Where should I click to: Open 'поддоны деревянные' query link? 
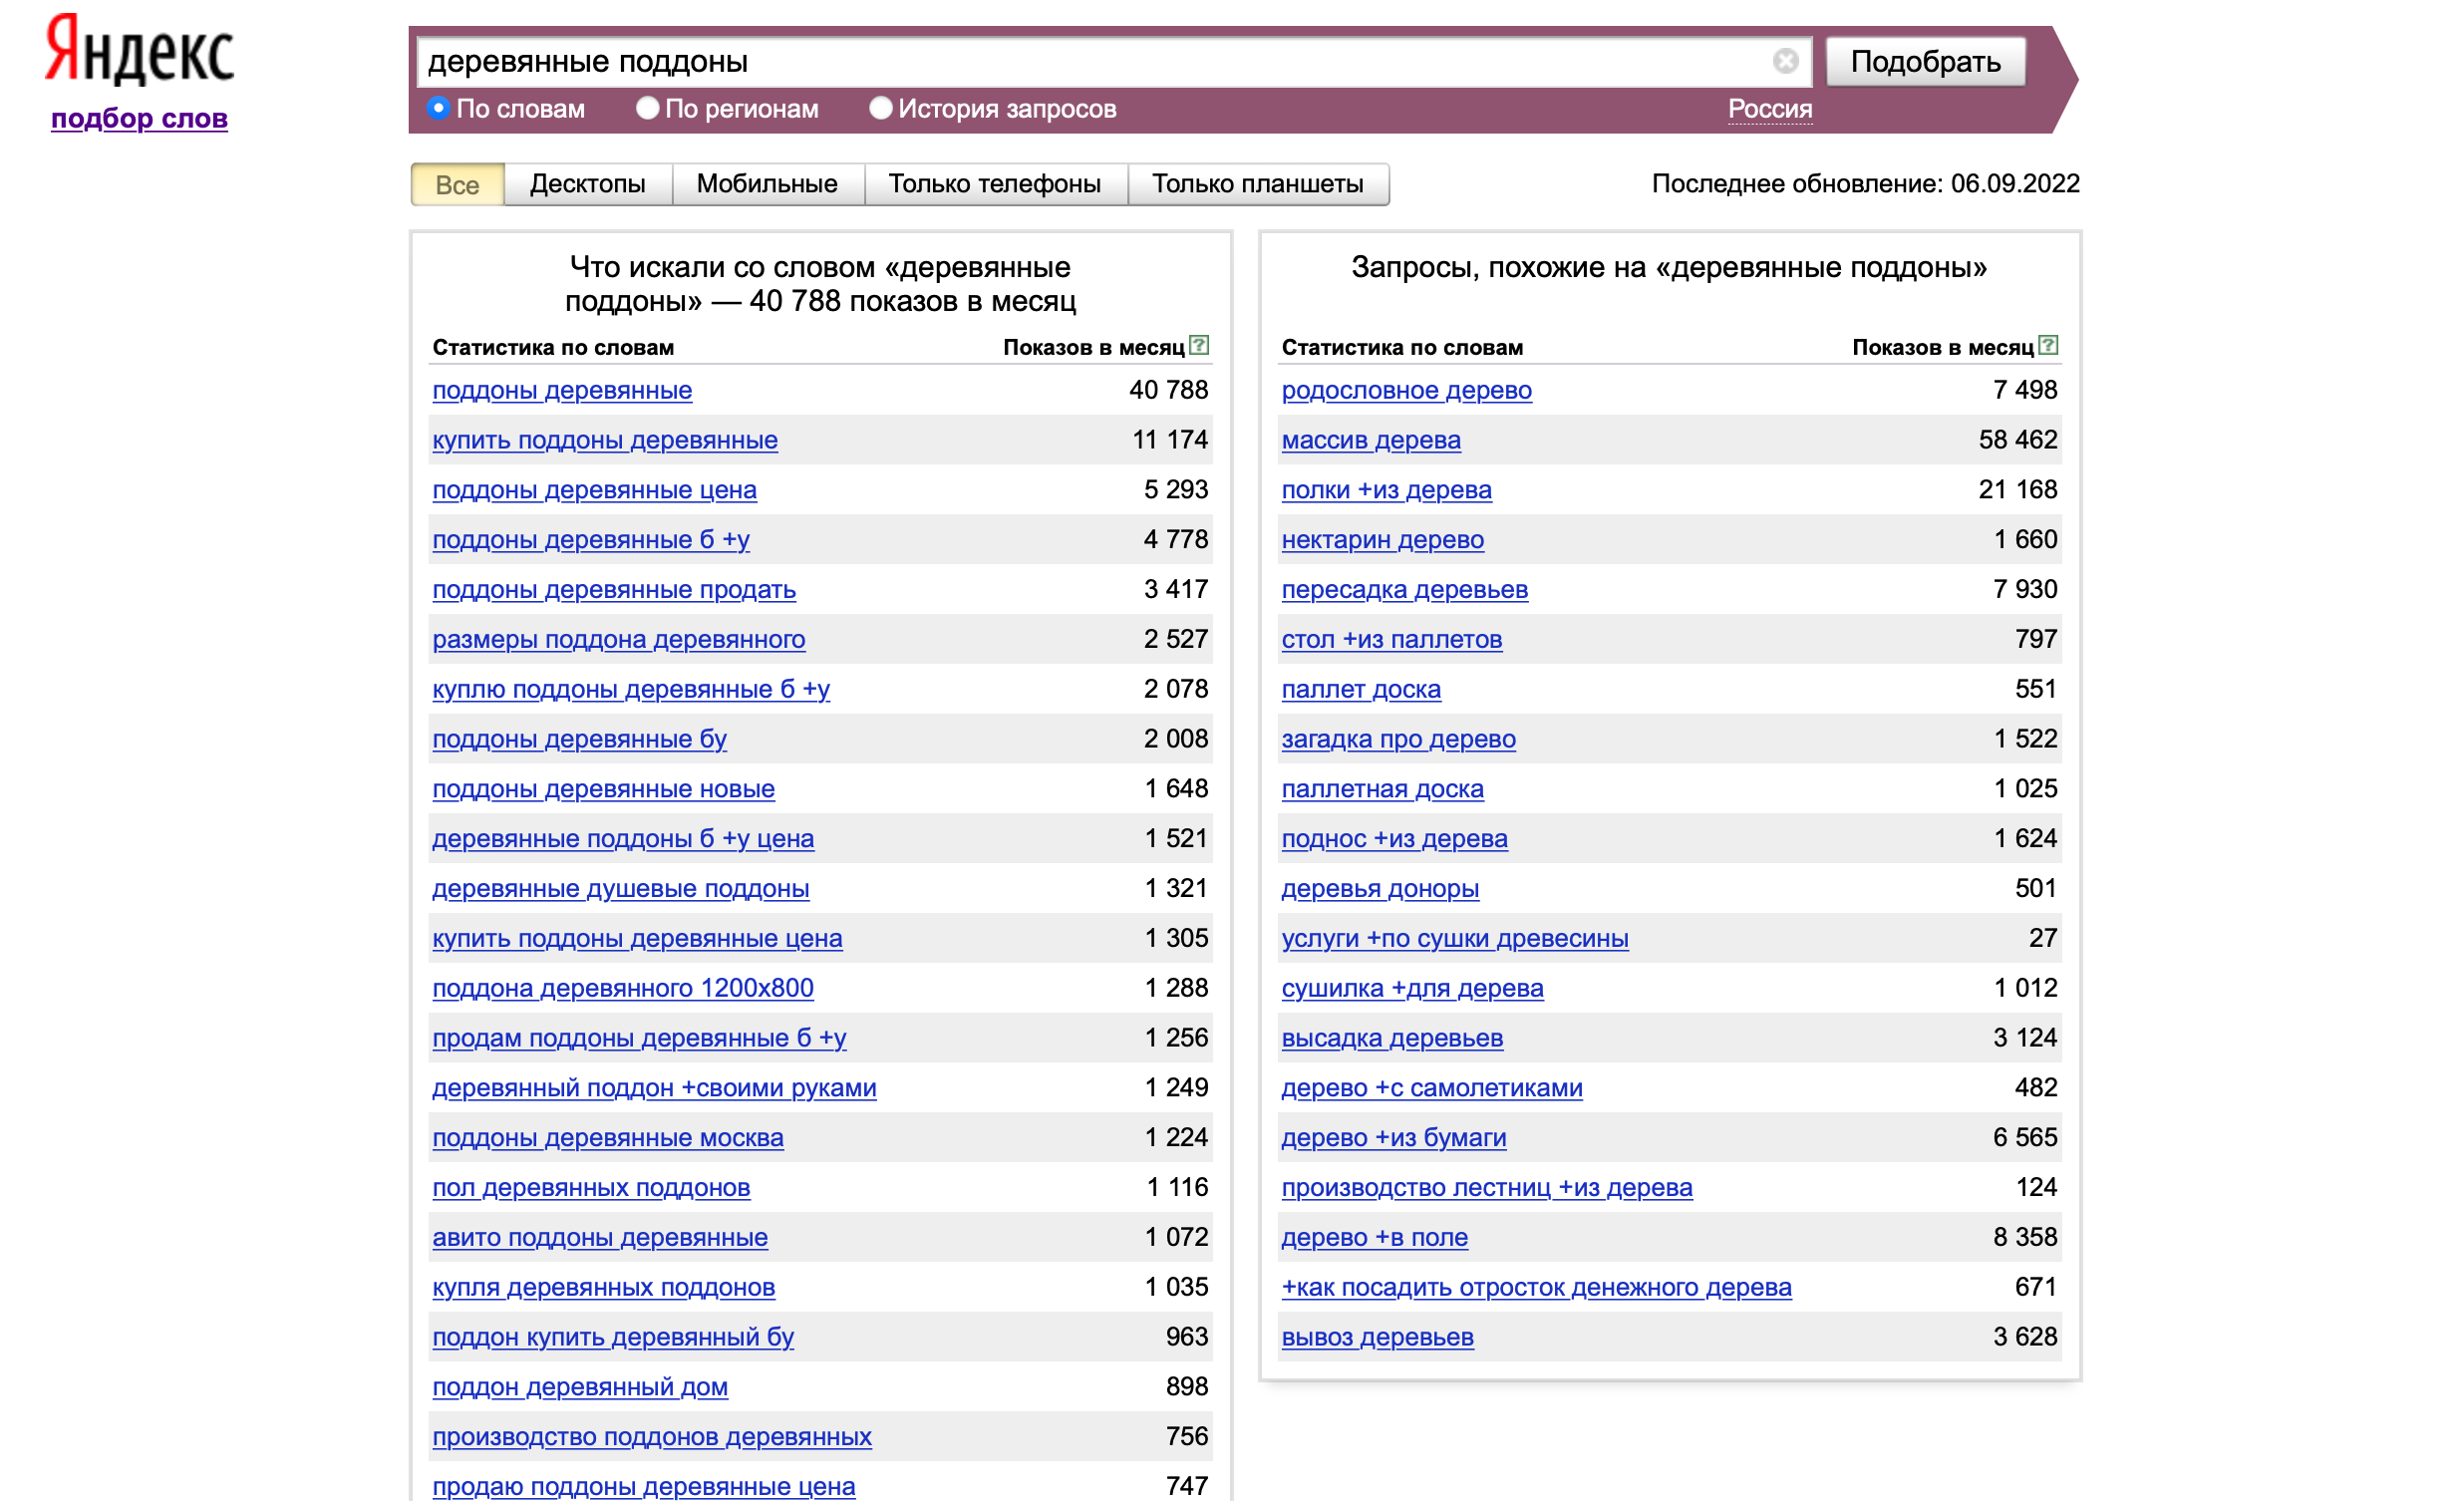562,390
